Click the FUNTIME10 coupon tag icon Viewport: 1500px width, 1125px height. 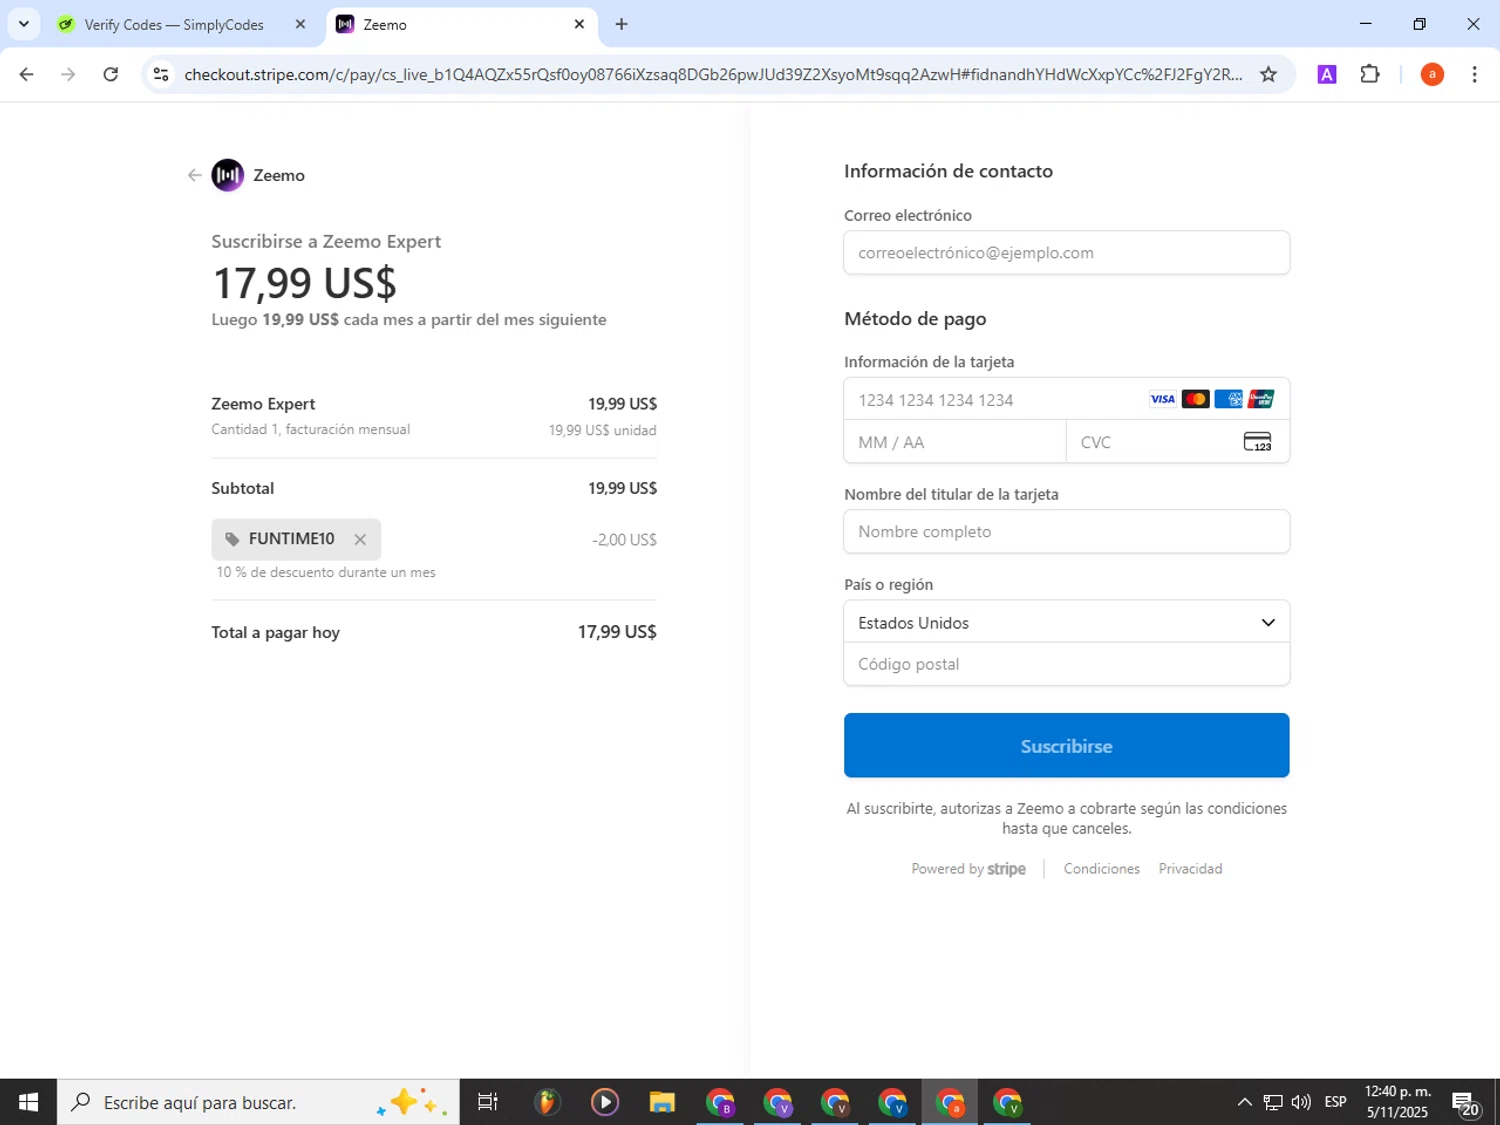point(232,539)
